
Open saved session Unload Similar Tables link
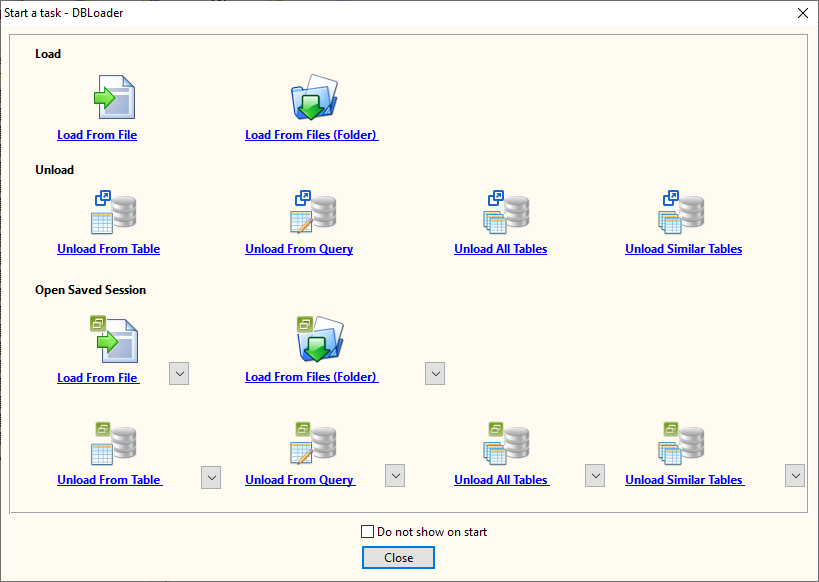[x=685, y=480]
